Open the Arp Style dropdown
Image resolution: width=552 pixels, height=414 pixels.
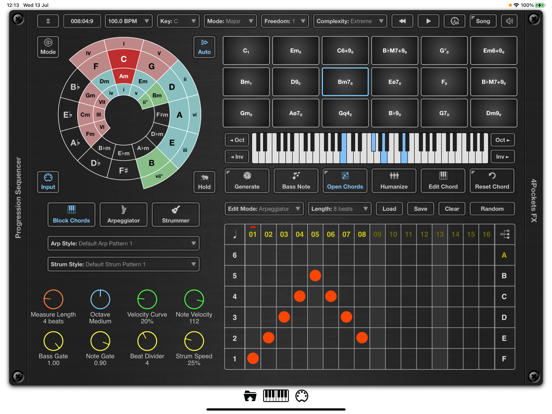[x=124, y=244]
